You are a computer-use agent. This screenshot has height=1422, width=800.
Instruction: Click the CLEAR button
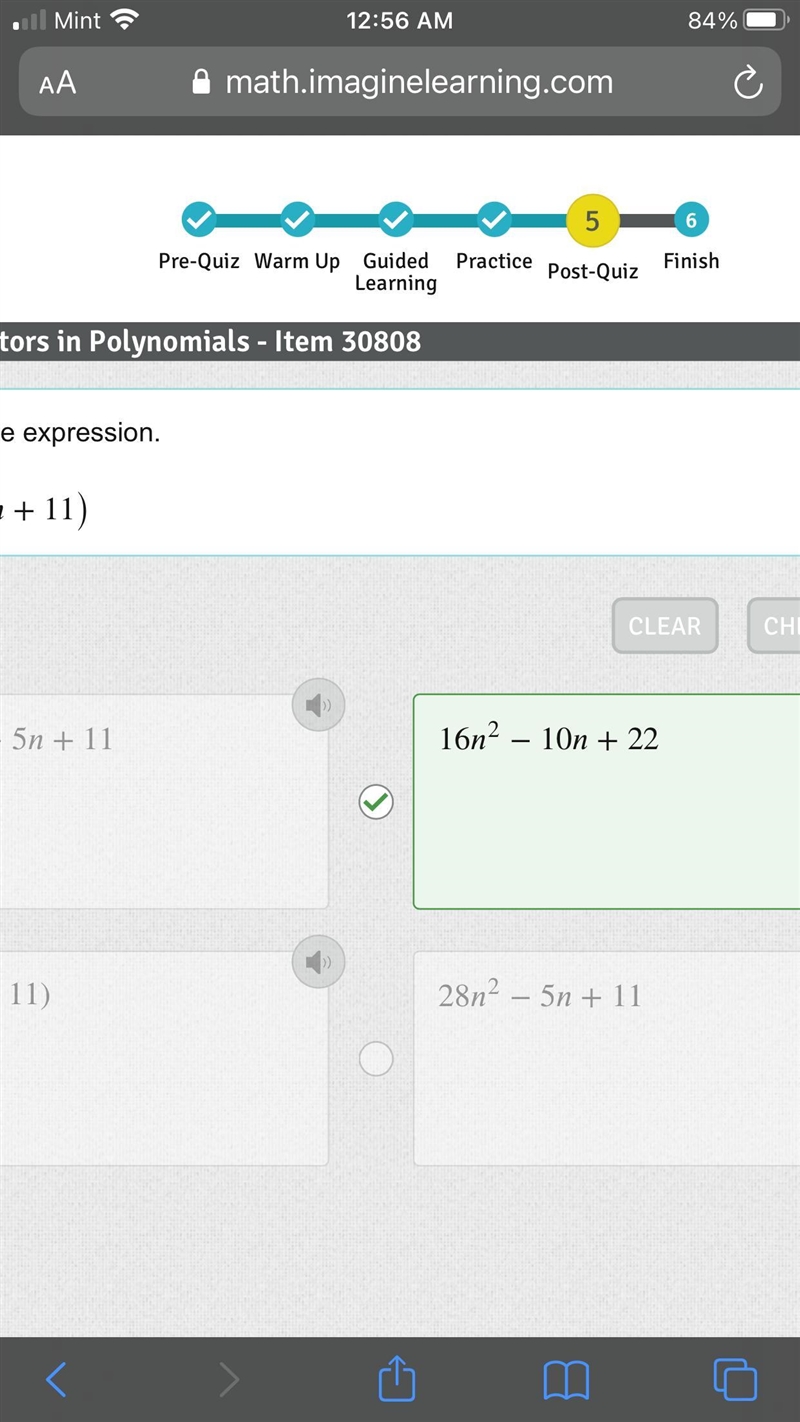tap(665, 626)
